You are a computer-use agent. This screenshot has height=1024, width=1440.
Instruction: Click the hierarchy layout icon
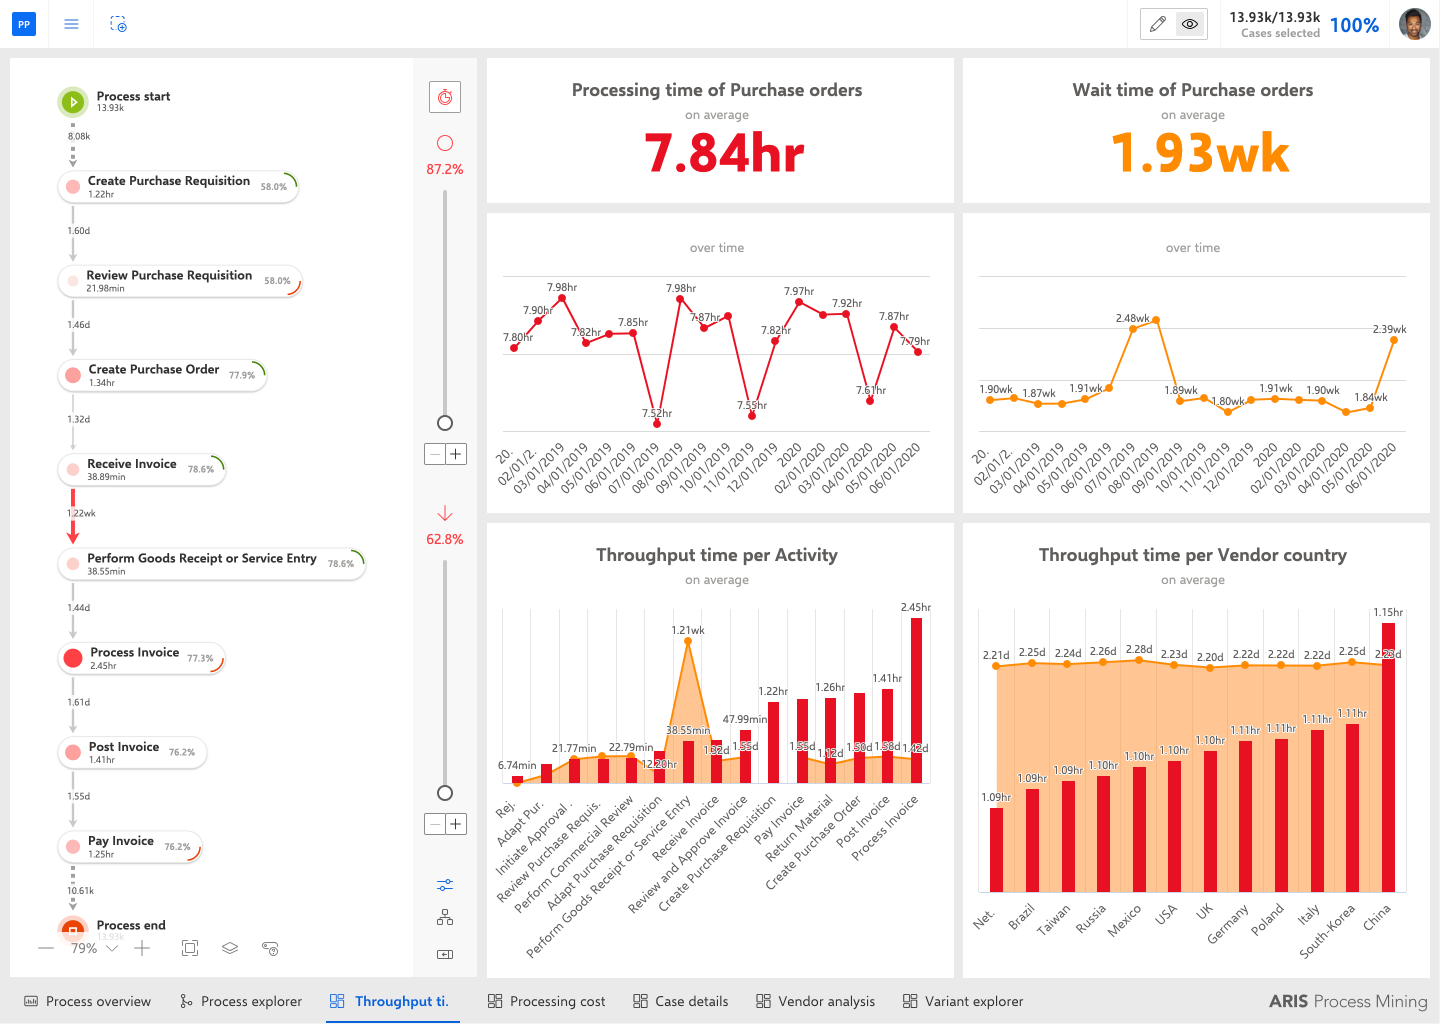[445, 917]
